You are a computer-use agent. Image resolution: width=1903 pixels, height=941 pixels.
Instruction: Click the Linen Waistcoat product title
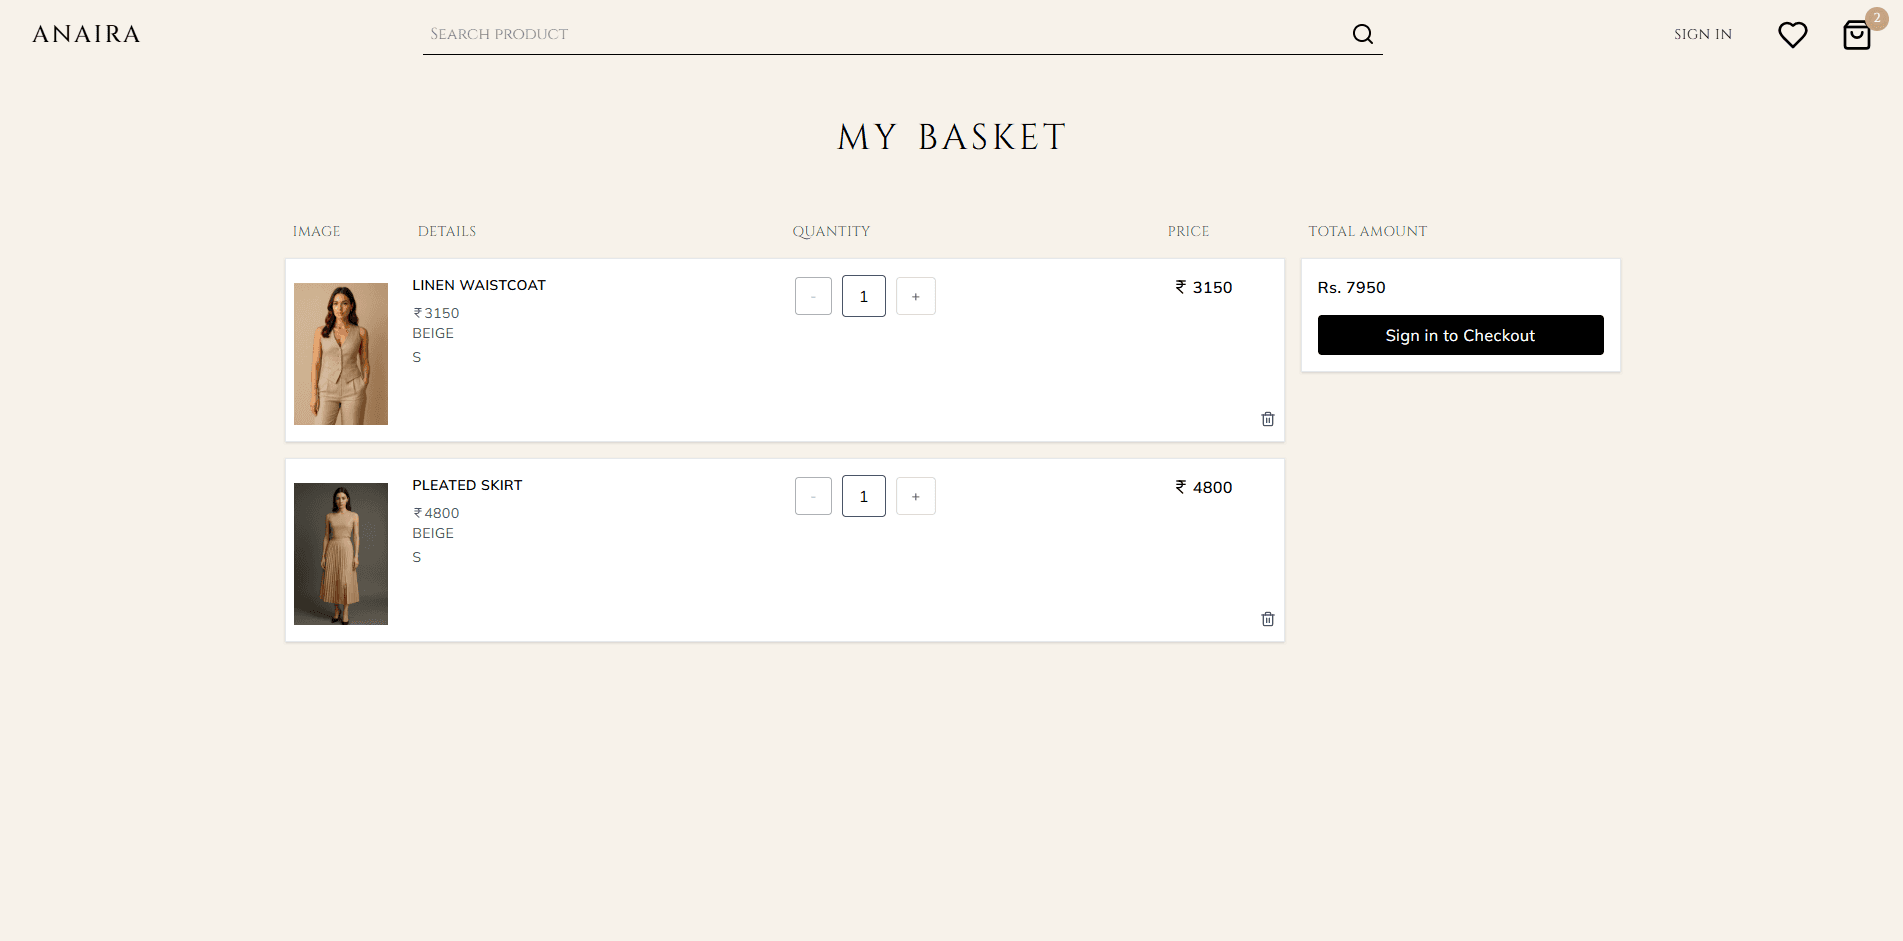pyautogui.click(x=479, y=285)
